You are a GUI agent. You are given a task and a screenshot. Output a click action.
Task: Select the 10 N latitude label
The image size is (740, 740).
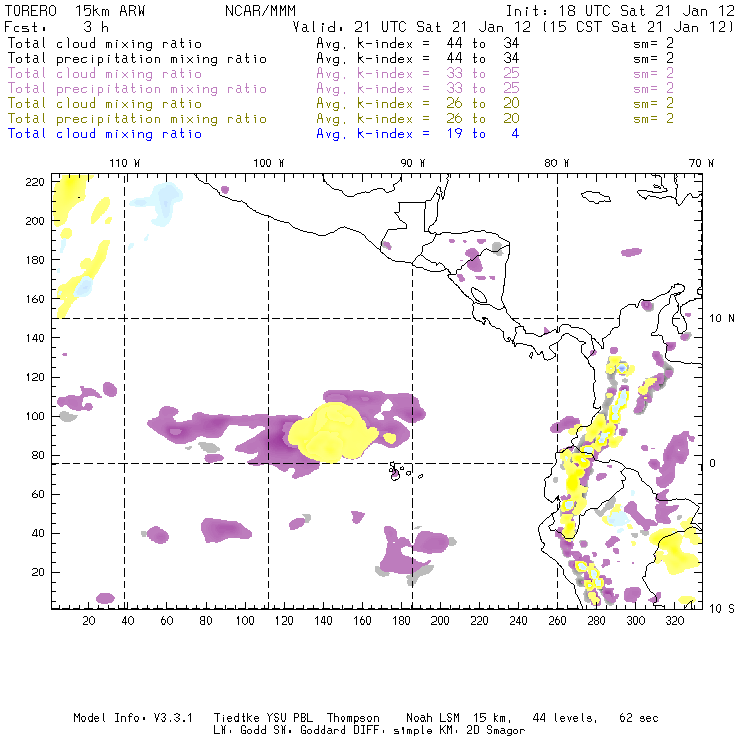point(722,319)
